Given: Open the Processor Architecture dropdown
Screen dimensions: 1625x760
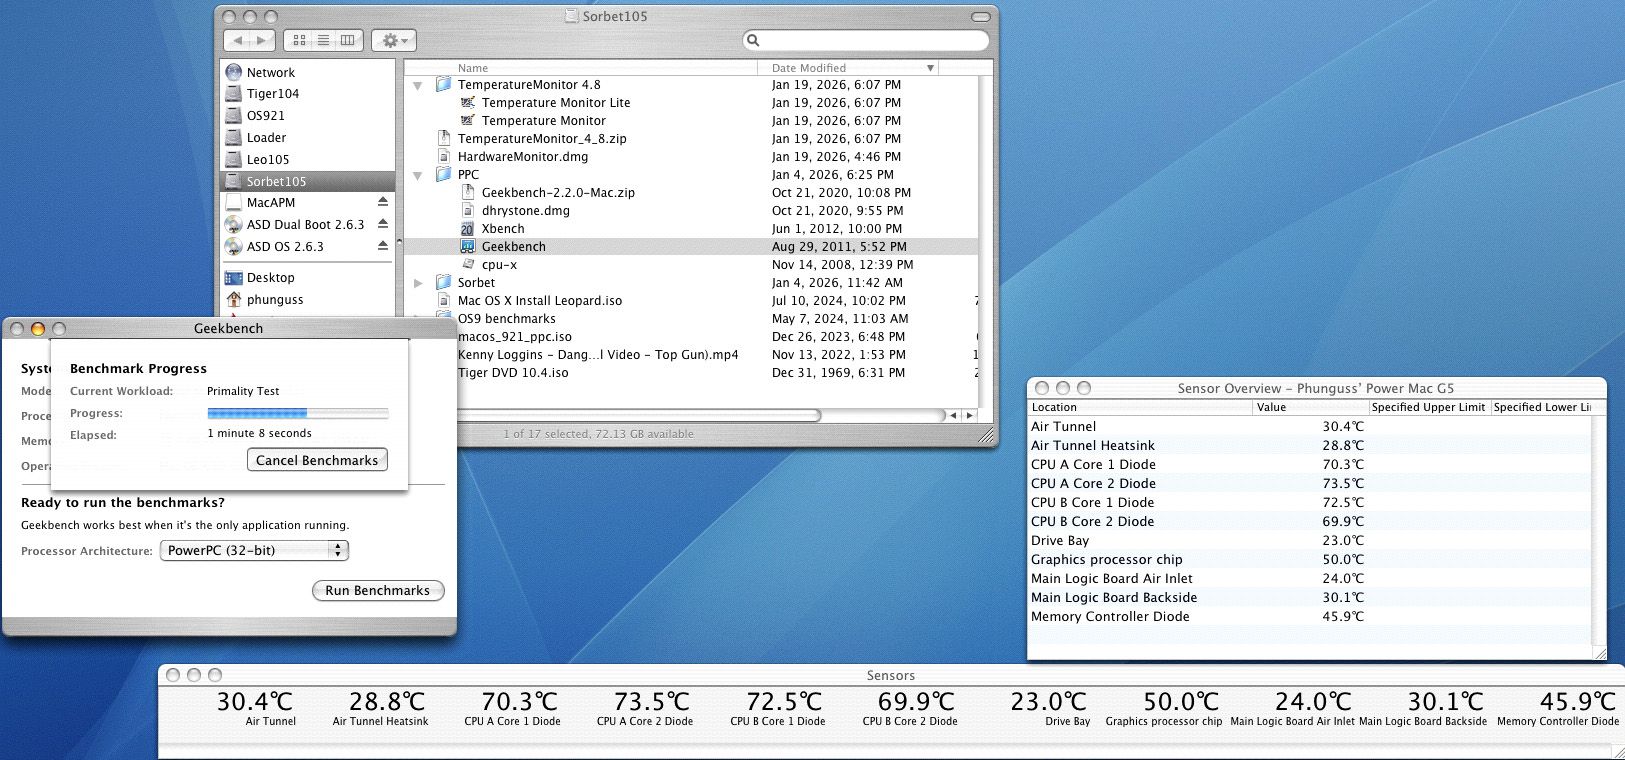Looking at the screenshot, I should (x=254, y=550).
